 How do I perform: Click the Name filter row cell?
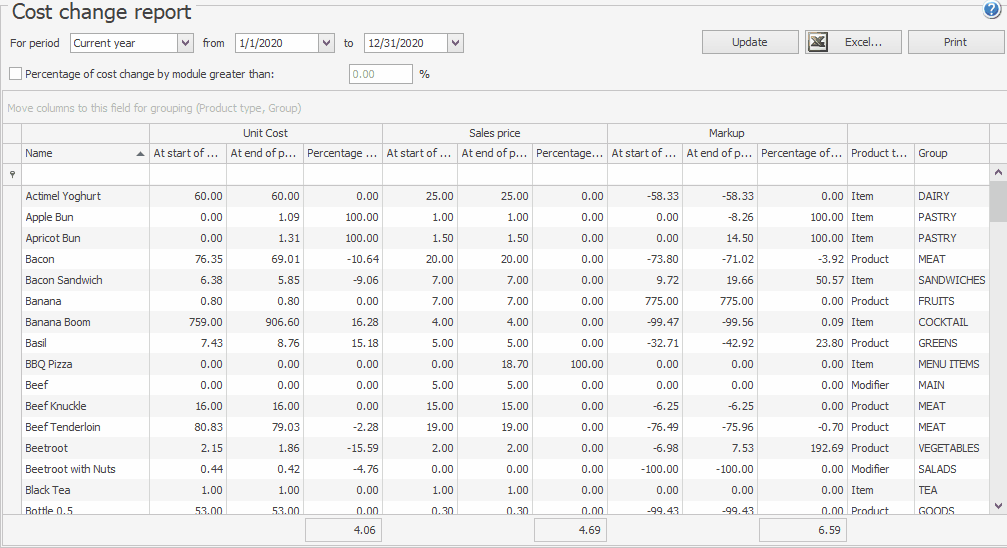tap(85, 174)
